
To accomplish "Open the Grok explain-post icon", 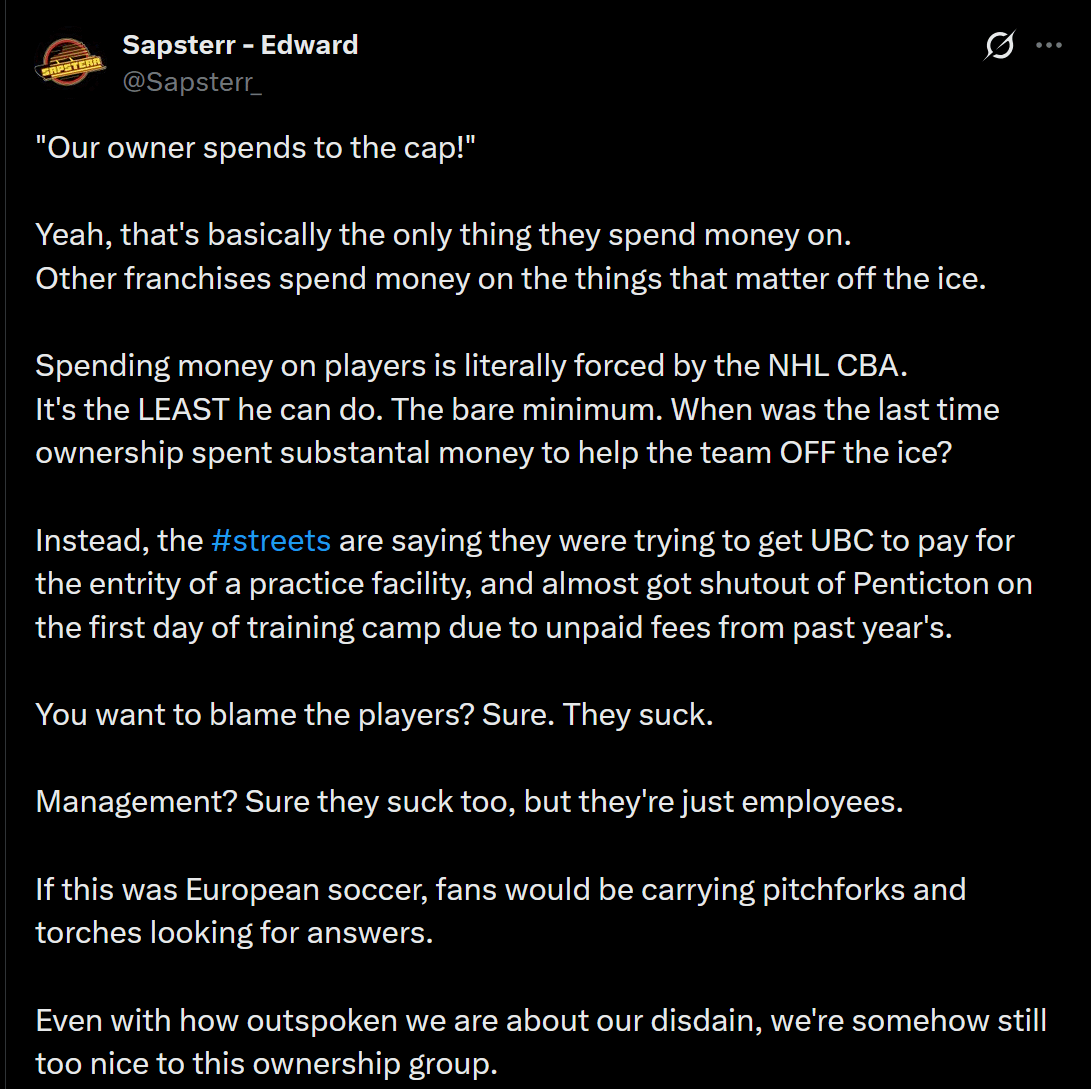I will pos(1000,46).
